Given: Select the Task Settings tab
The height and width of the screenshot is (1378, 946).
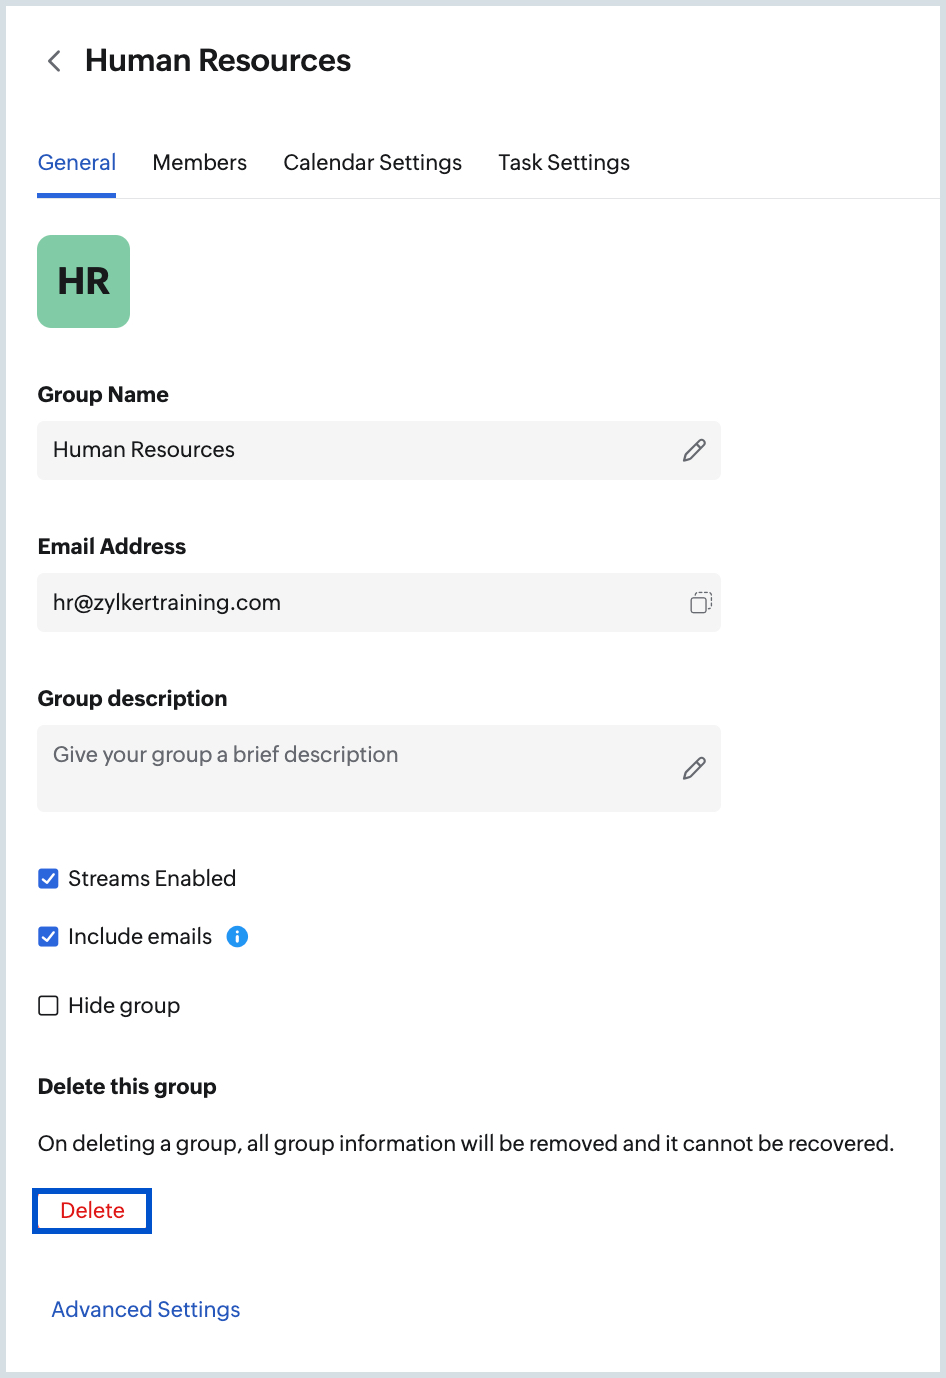Looking at the screenshot, I should [x=563, y=162].
